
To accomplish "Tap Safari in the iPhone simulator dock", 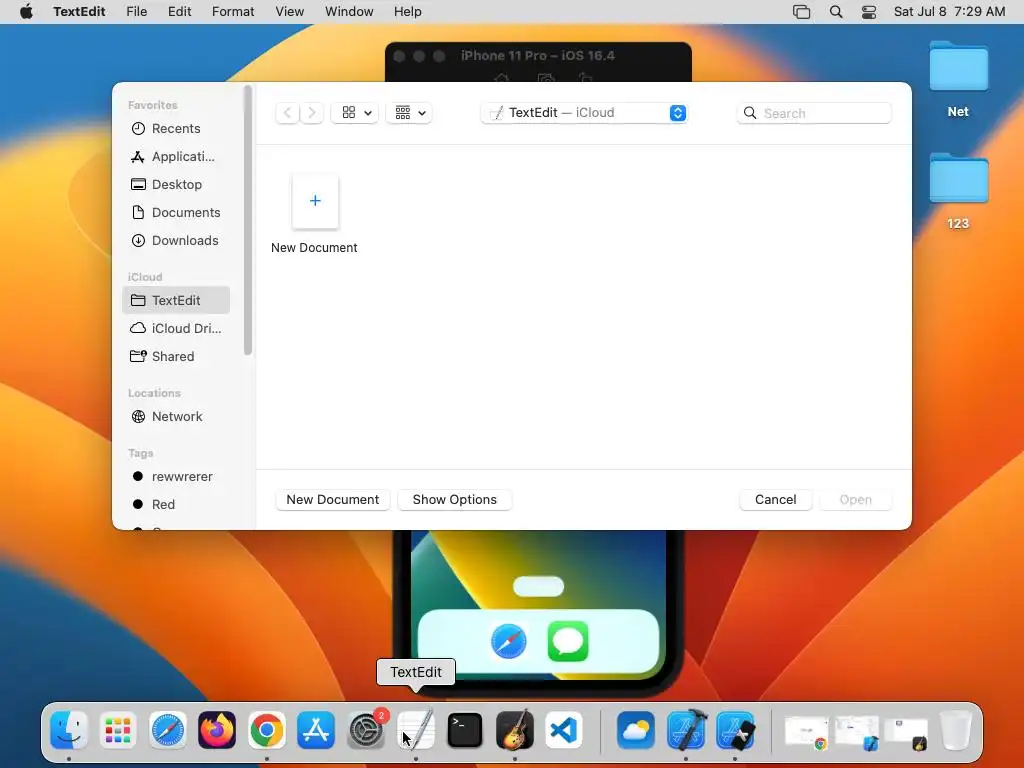I will [509, 641].
